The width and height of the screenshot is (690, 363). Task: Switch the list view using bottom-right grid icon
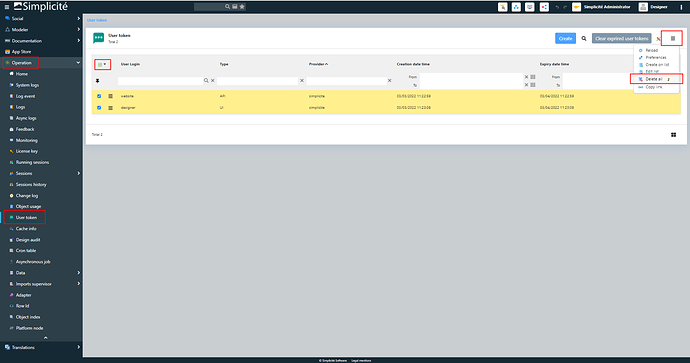[673, 135]
